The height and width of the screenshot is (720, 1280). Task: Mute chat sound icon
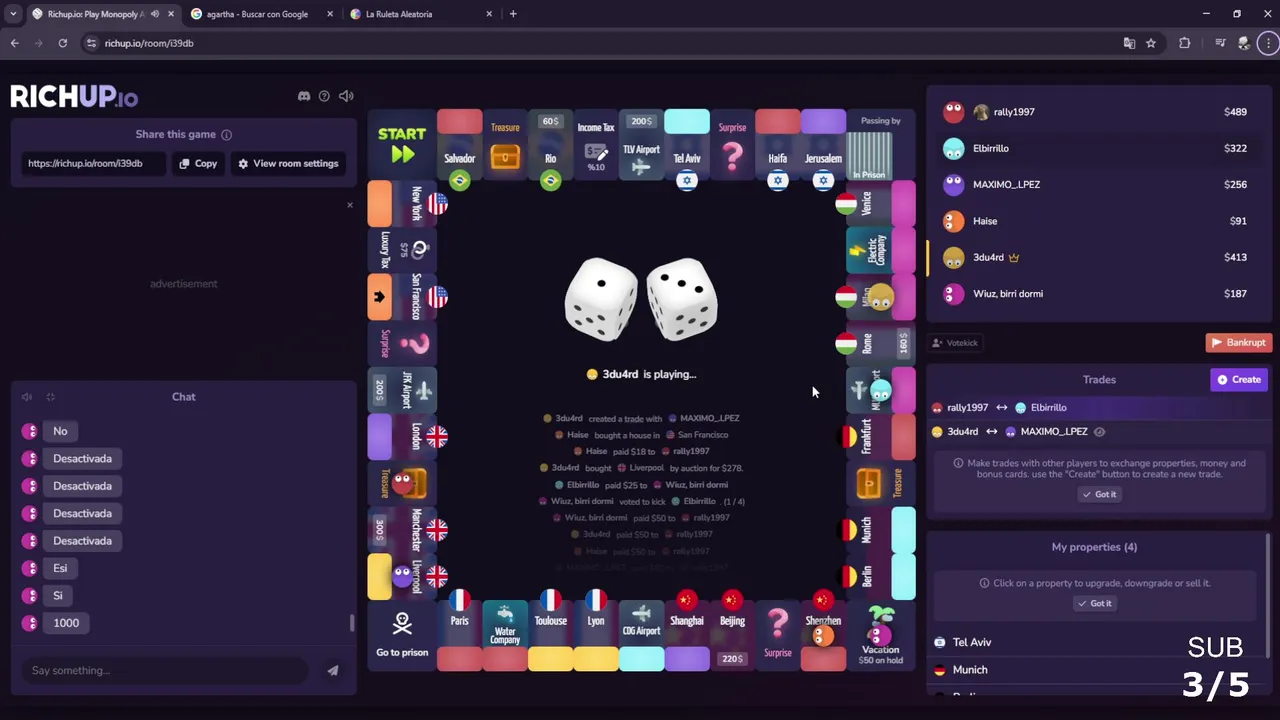click(x=27, y=397)
